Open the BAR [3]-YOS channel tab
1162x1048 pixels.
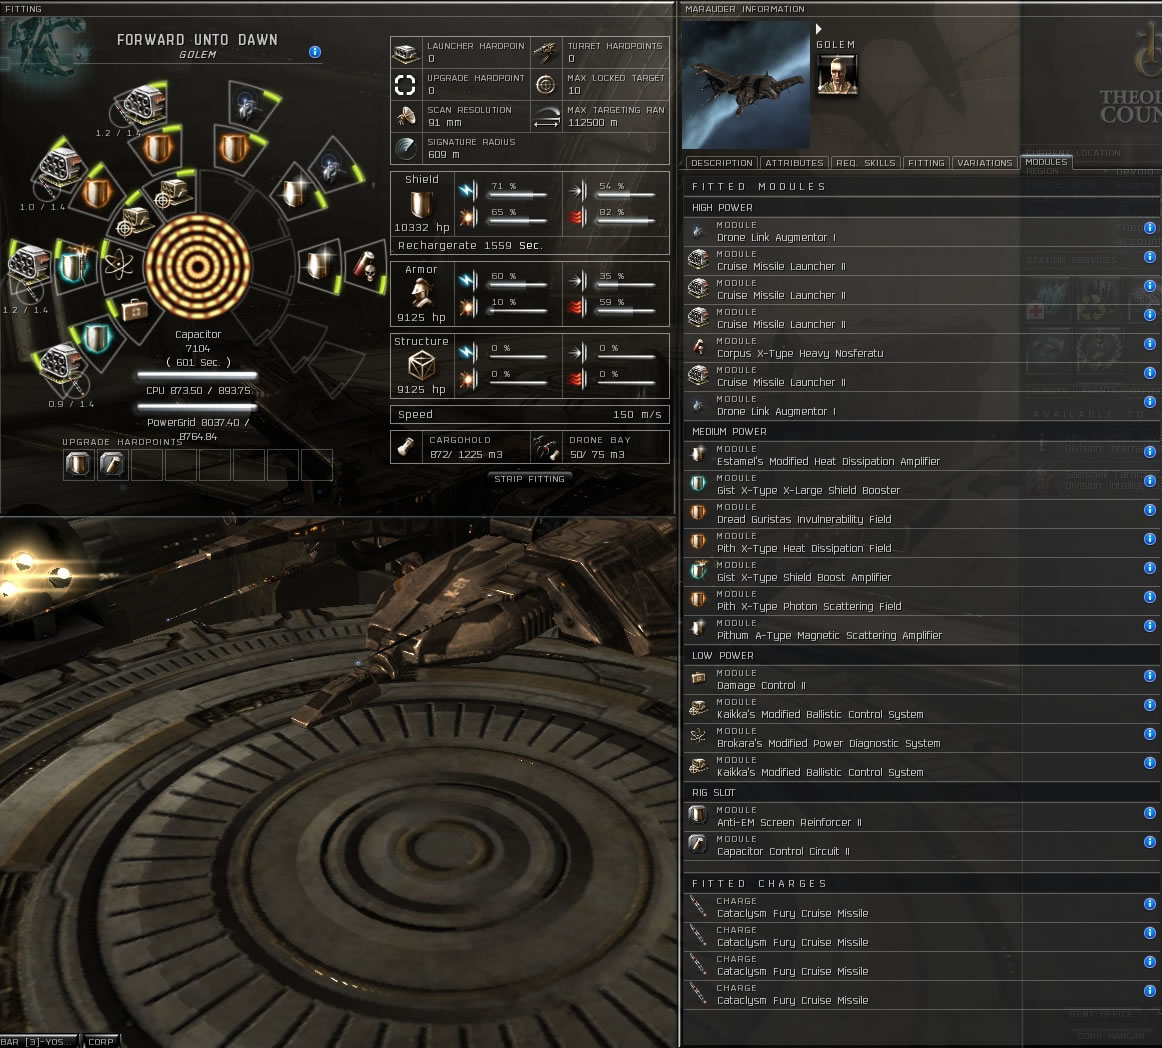pos(40,1041)
